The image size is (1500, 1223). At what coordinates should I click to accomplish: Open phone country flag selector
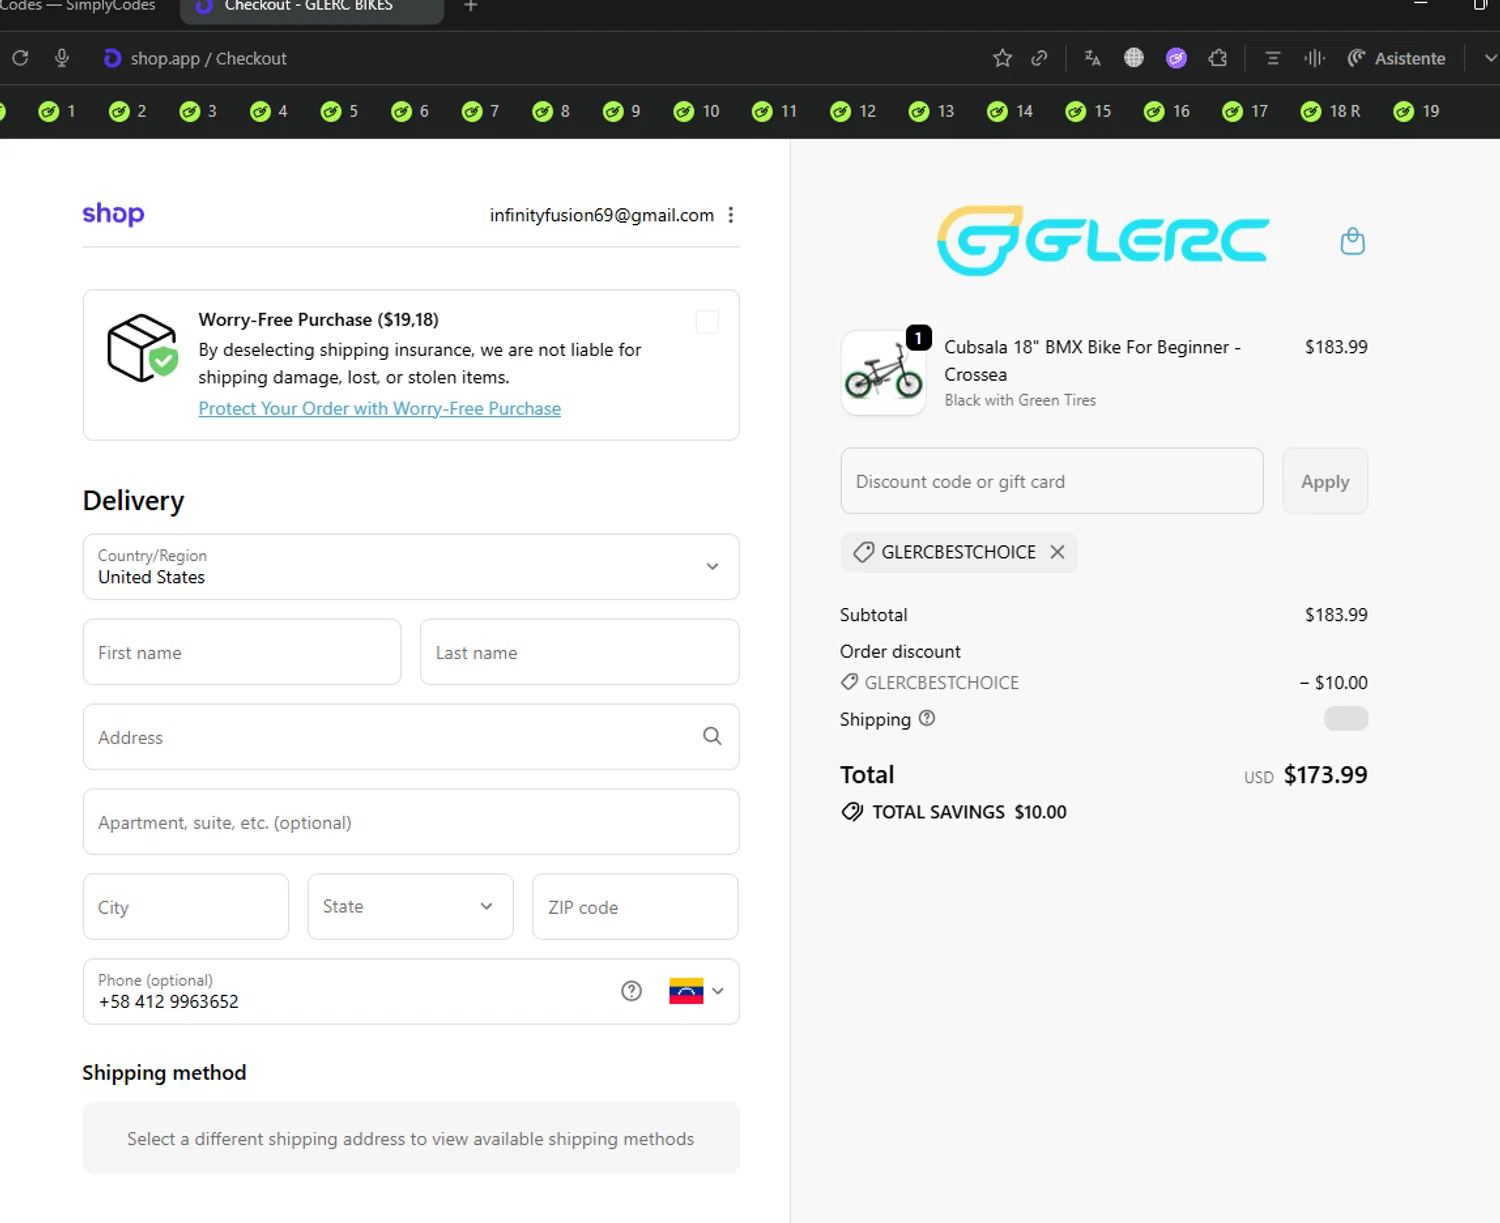(696, 991)
